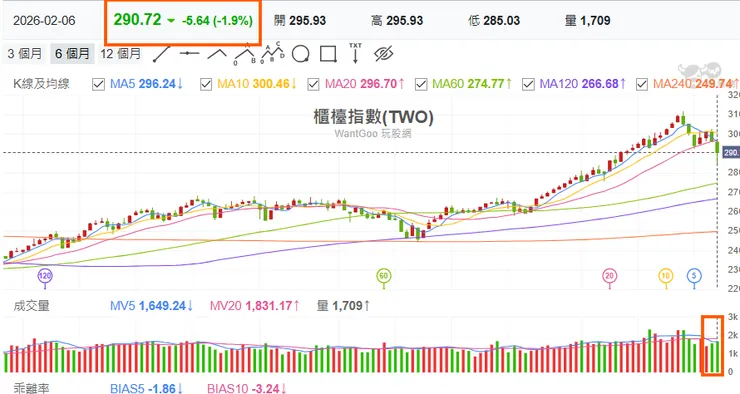Click the BIAS10 -3.24 value
This screenshot has width=740, height=394.
[244, 388]
